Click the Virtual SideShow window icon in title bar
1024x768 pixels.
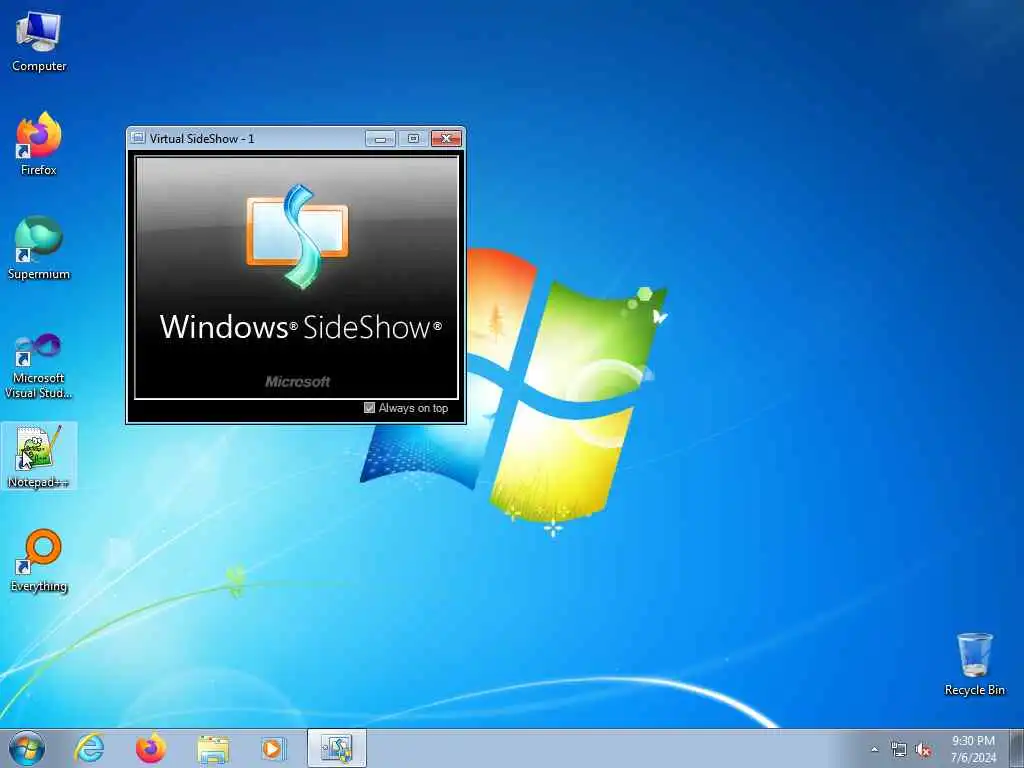[137, 138]
